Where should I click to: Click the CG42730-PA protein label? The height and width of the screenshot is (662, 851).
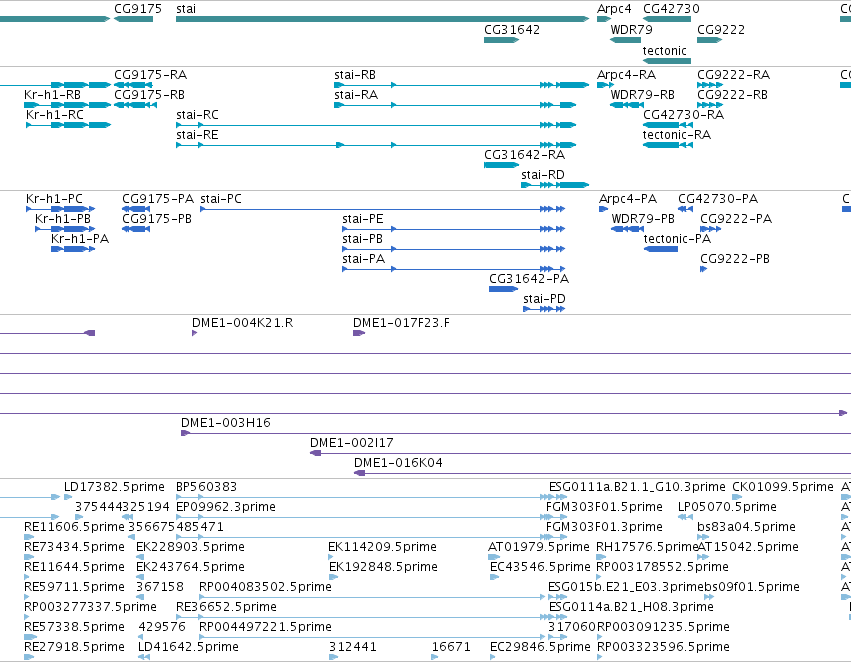tap(717, 199)
